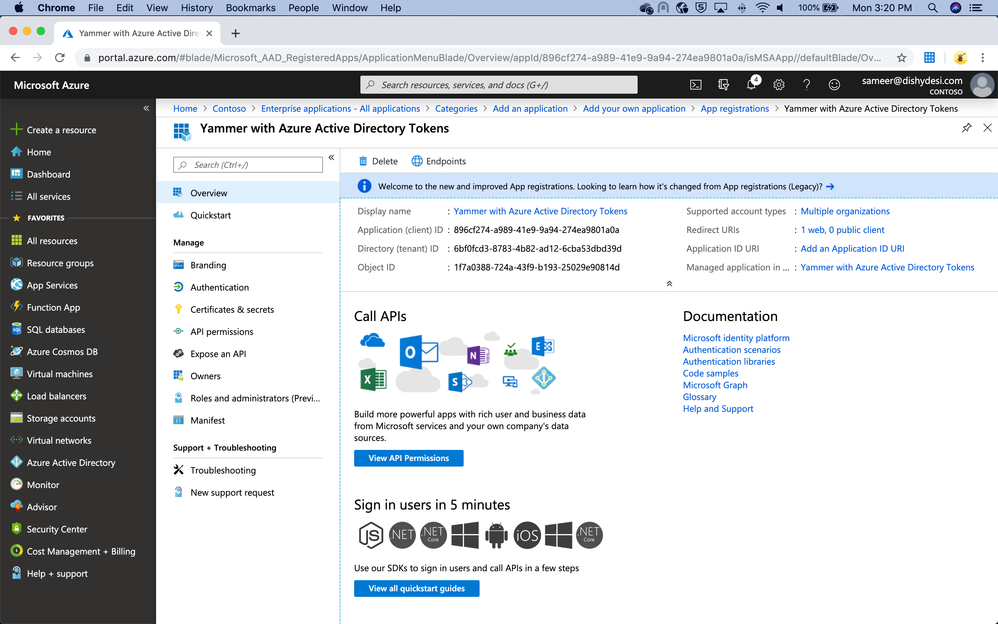Go to Contoso breadcrumb

(x=229, y=109)
